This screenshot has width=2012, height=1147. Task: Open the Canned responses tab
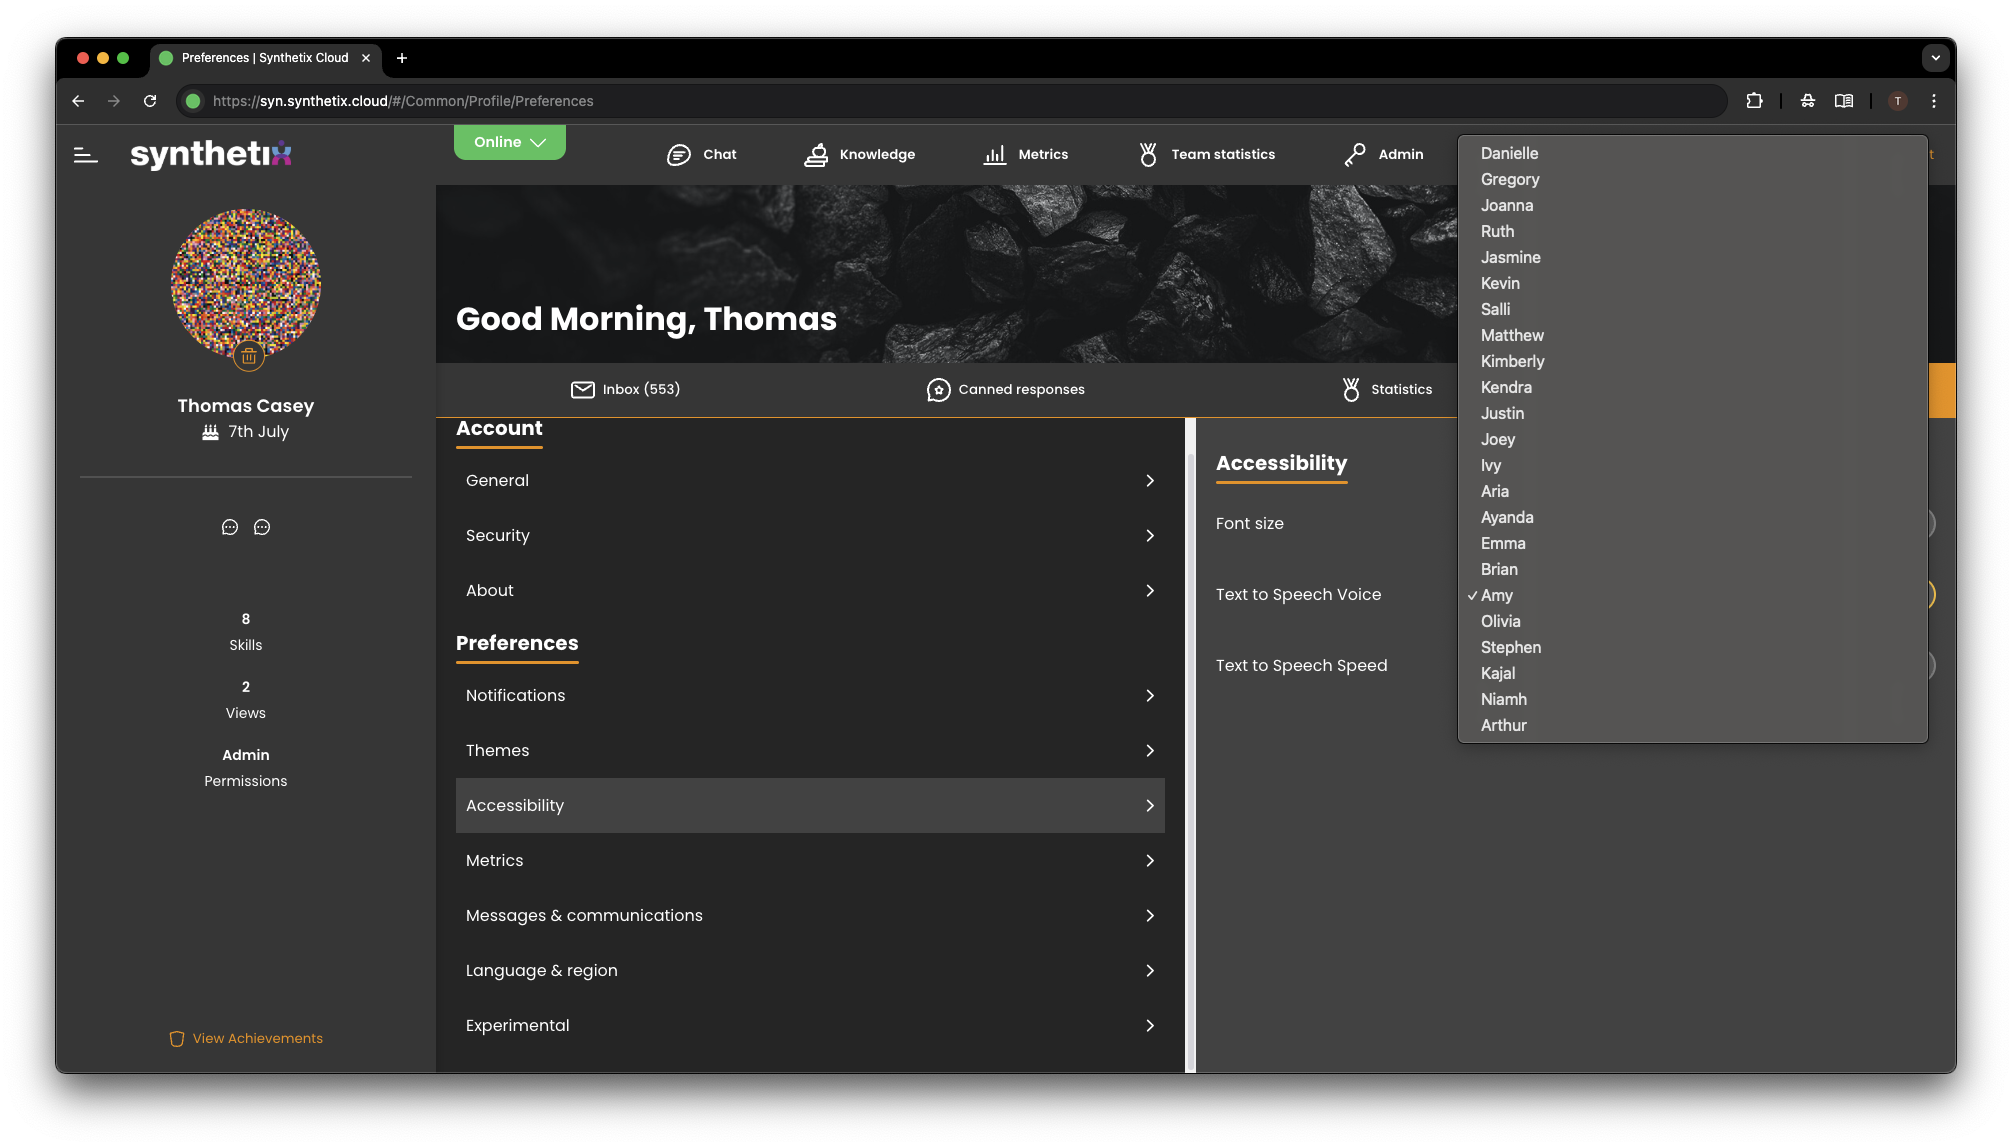pos(1005,389)
